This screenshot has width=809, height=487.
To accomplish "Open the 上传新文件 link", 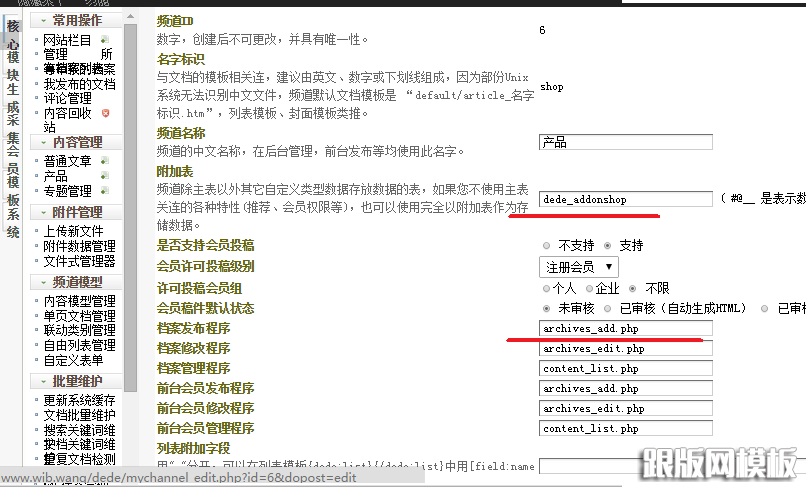I will (73, 231).
